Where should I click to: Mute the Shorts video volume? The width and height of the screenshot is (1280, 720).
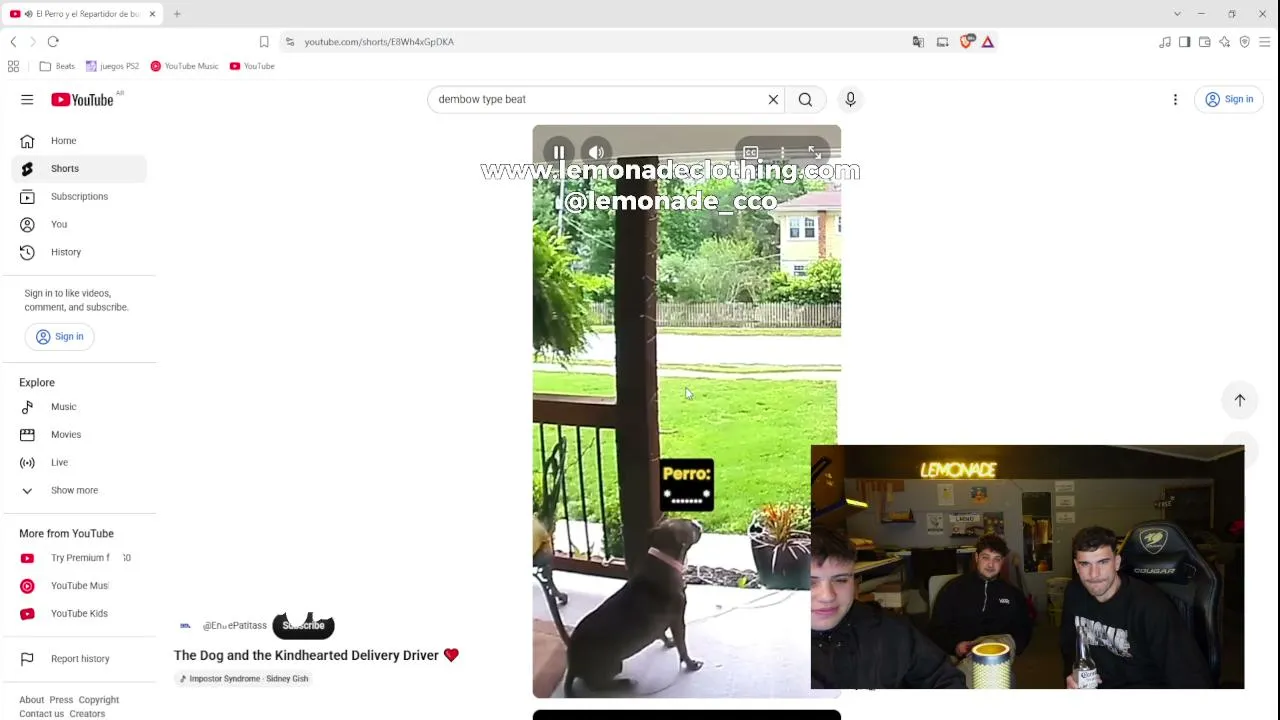tap(596, 153)
